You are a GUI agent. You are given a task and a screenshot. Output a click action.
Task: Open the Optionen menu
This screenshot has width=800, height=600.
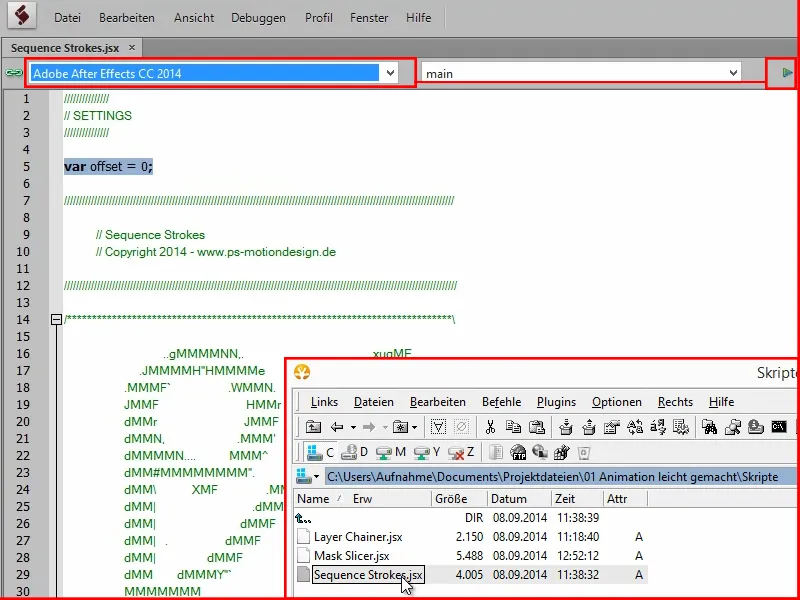tap(616, 402)
